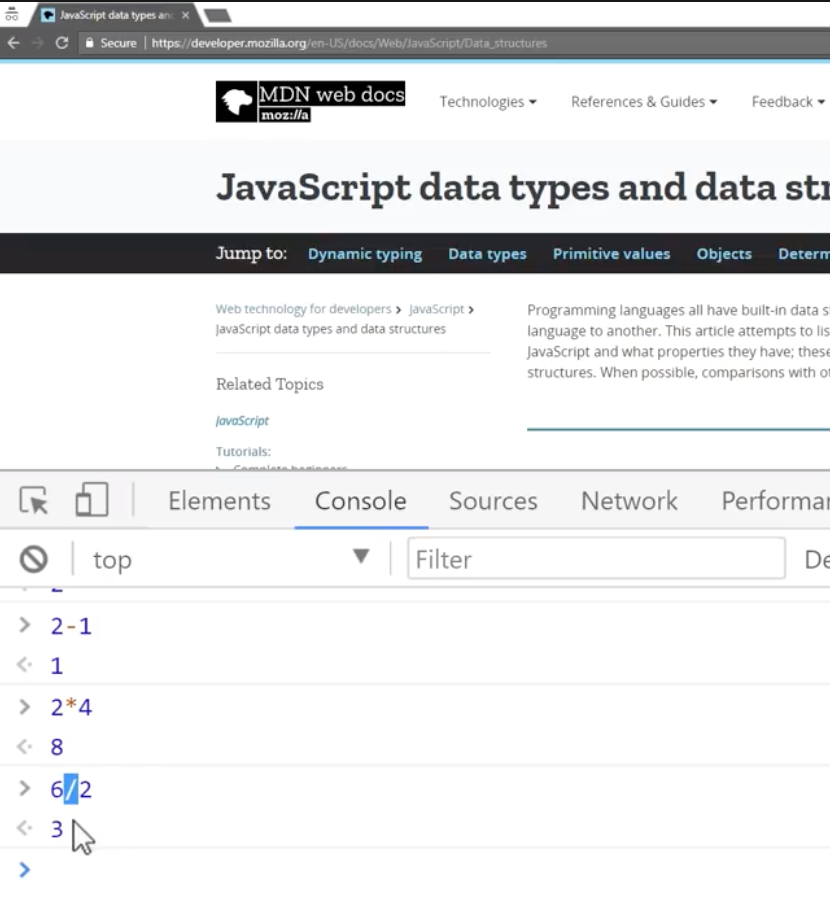Screen dimensions: 830x900
Task: Click the result 1 in console
Action: [x=56, y=666]
